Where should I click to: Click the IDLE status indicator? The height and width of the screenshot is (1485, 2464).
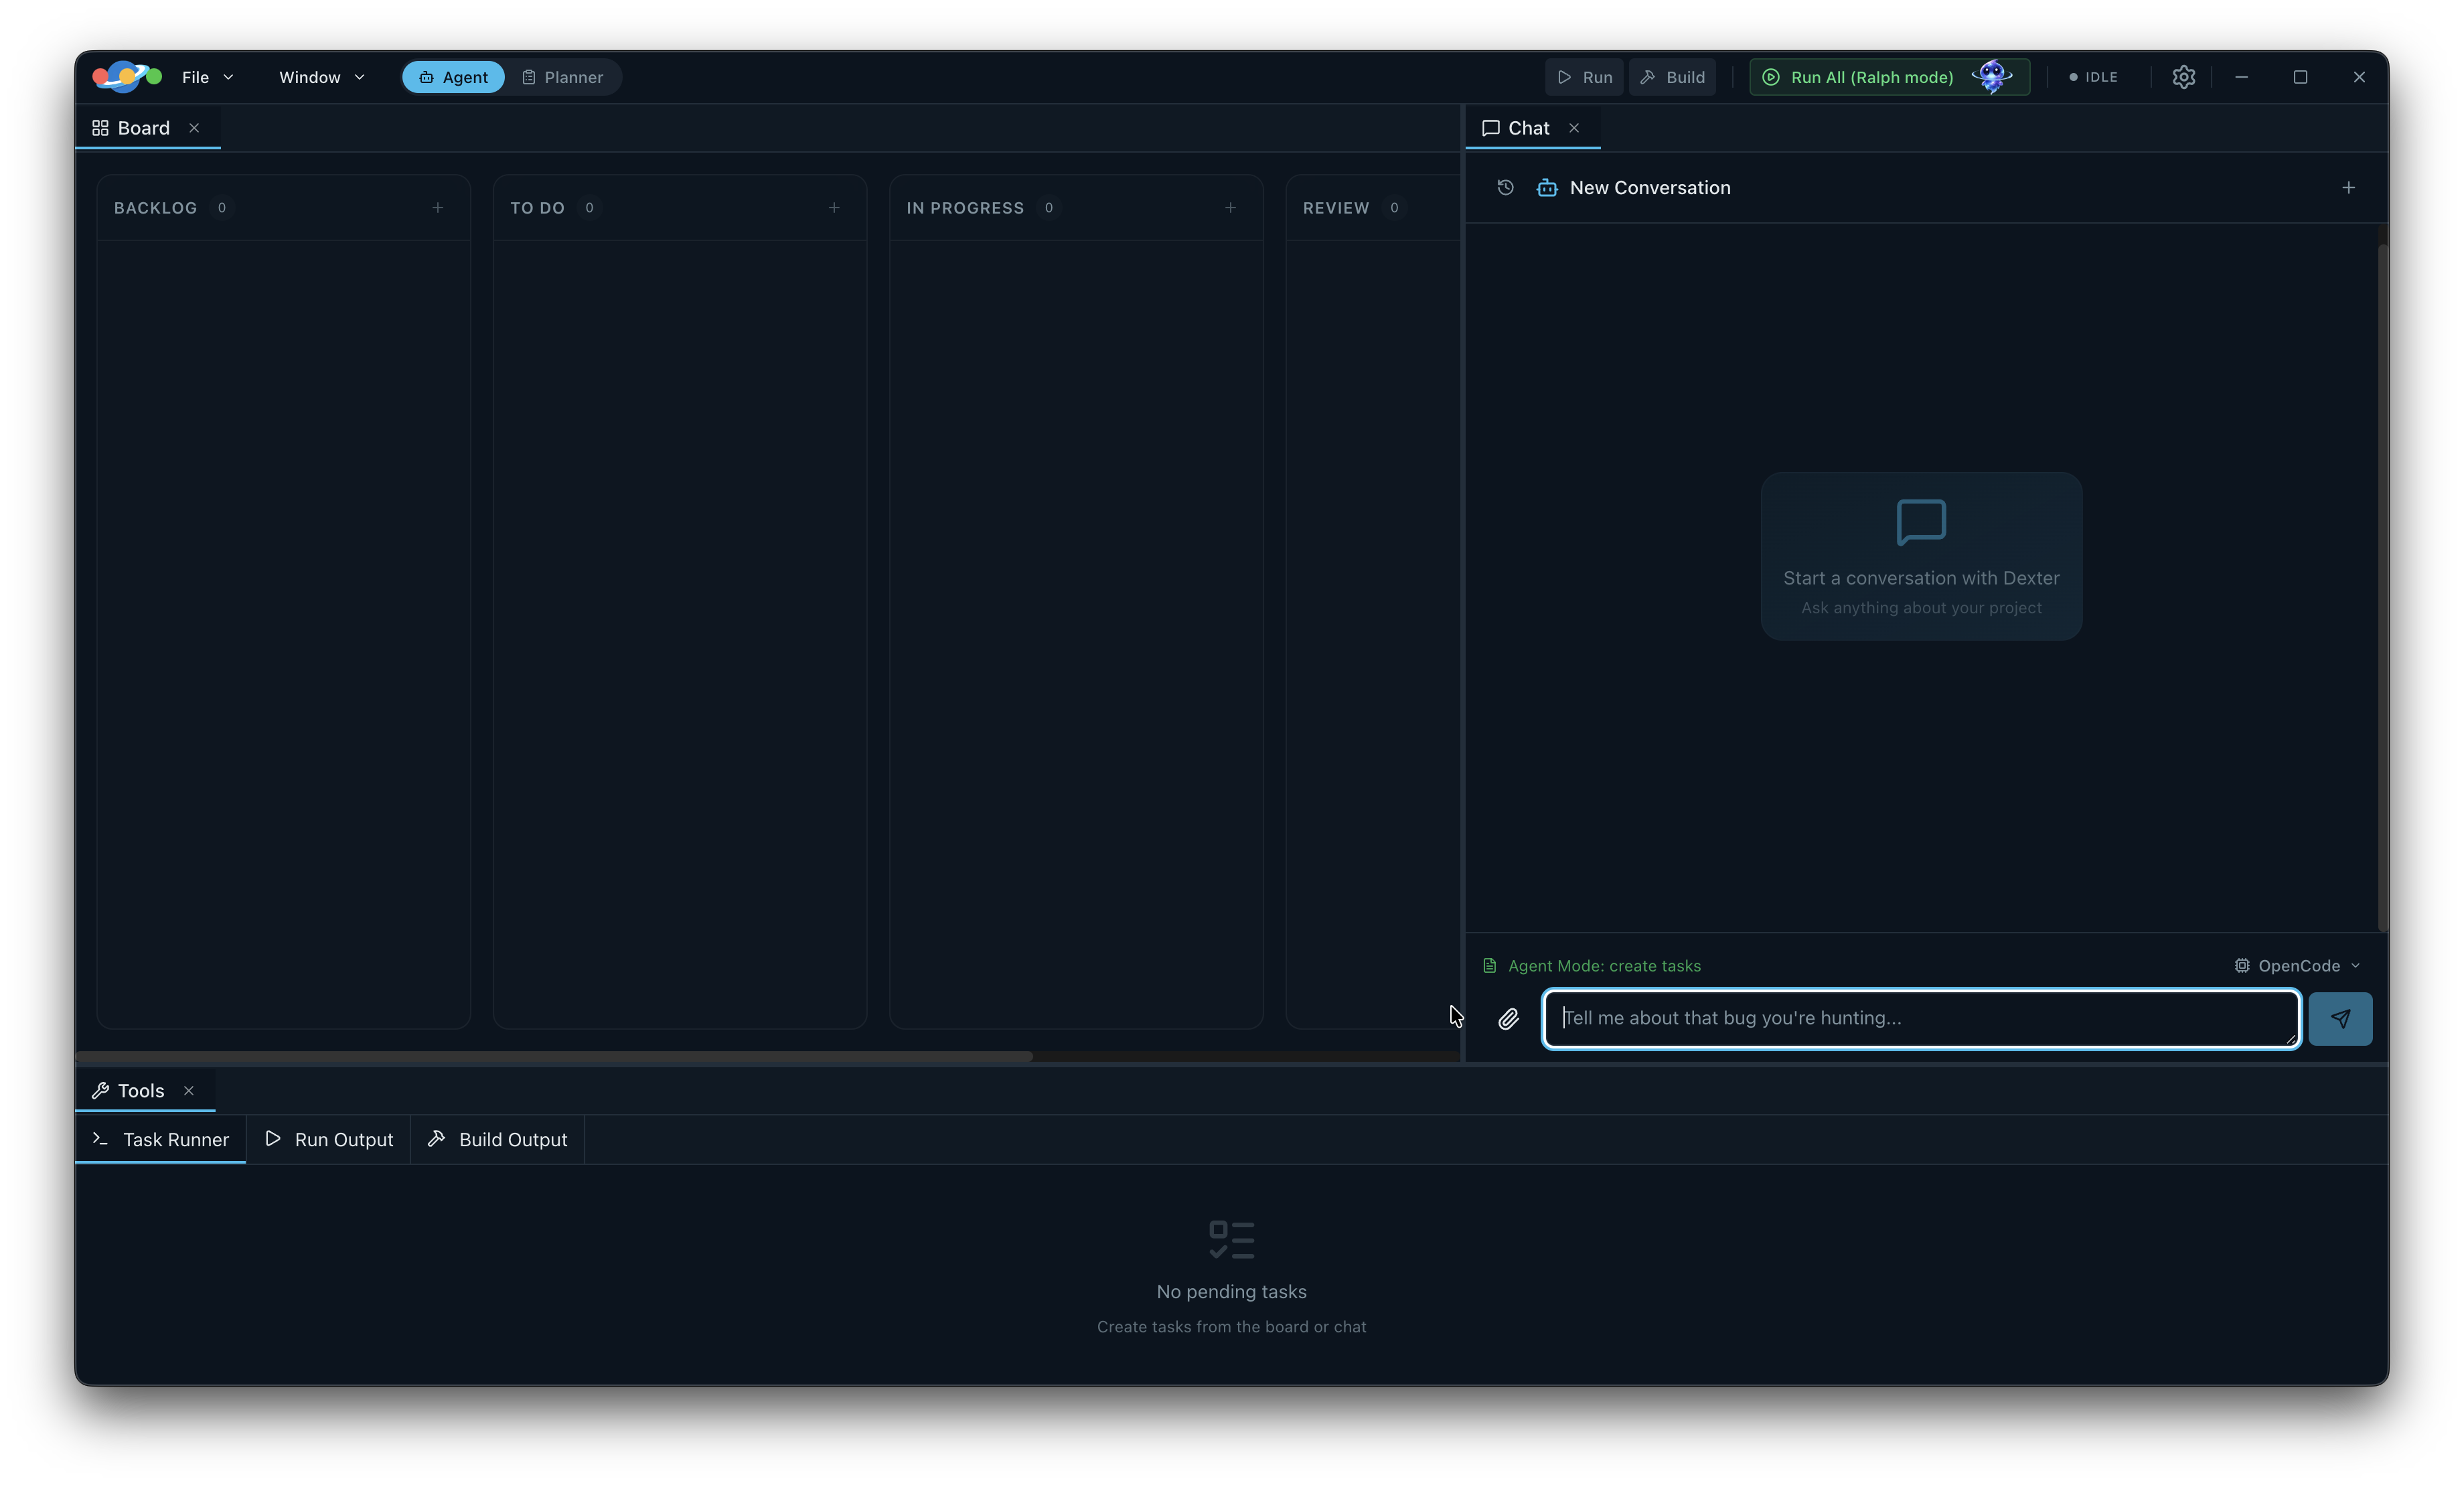(2093, 76)
